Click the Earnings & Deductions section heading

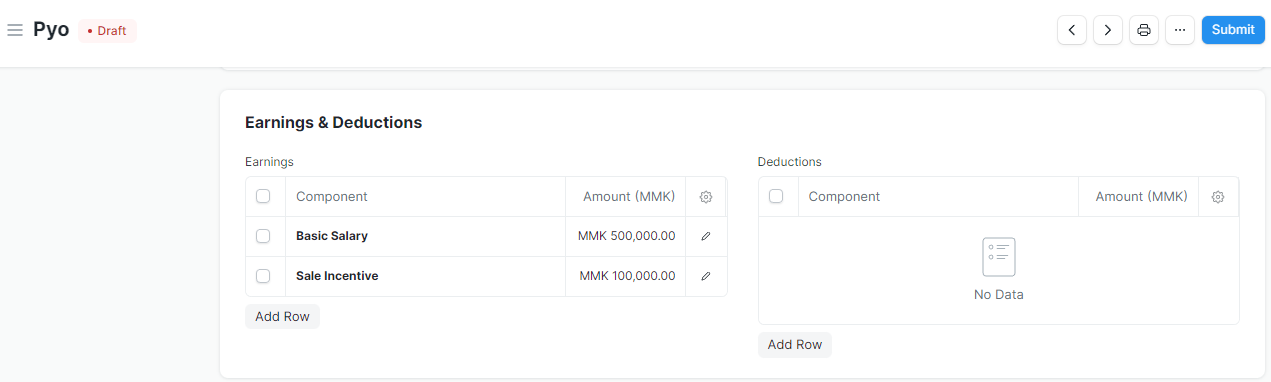point(333,122)
